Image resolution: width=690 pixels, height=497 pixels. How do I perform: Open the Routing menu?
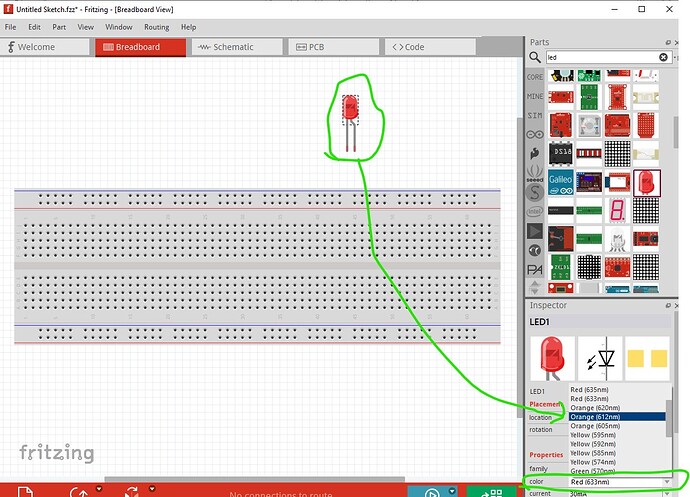click(157, 27)
